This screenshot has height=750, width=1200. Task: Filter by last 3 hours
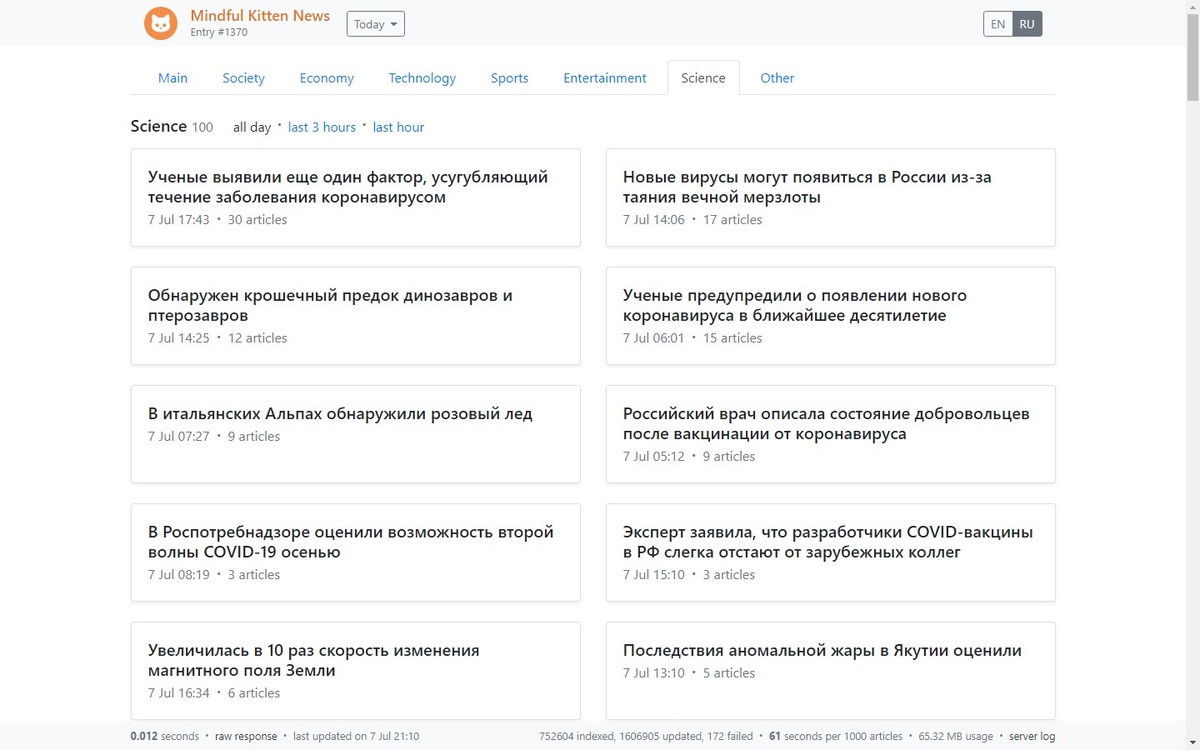(322, 127)
